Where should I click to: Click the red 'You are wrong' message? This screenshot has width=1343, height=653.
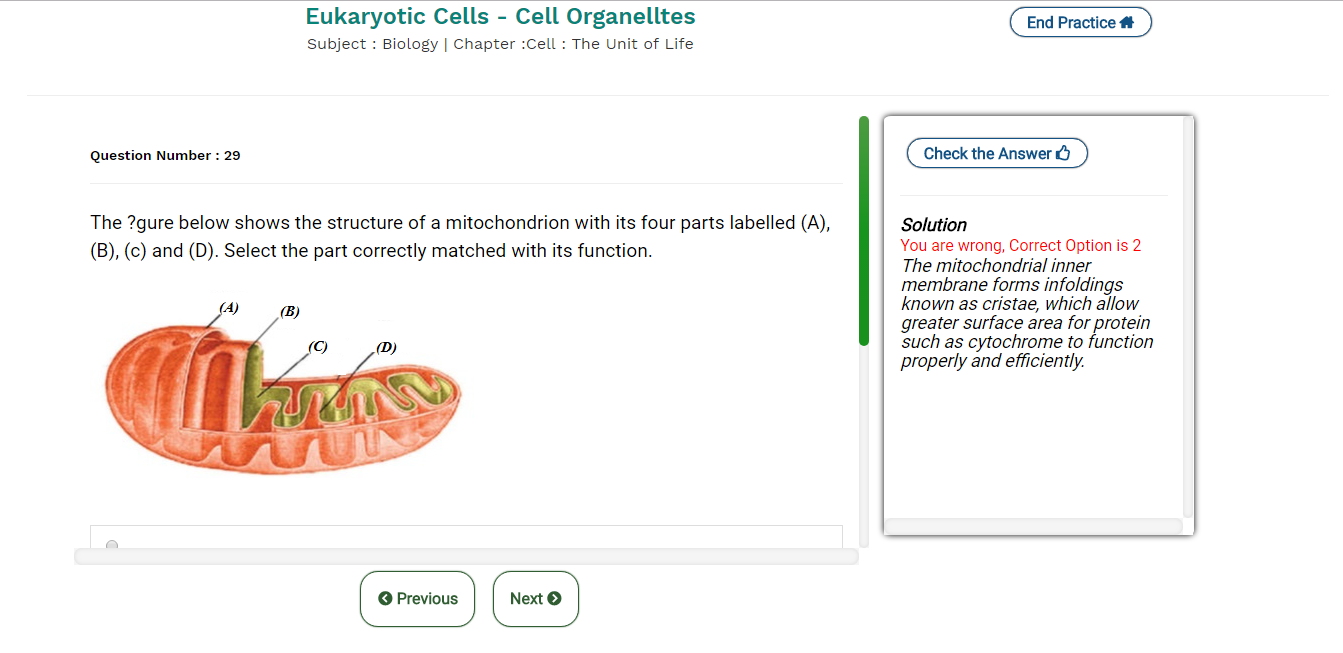tap(1020, 245)
